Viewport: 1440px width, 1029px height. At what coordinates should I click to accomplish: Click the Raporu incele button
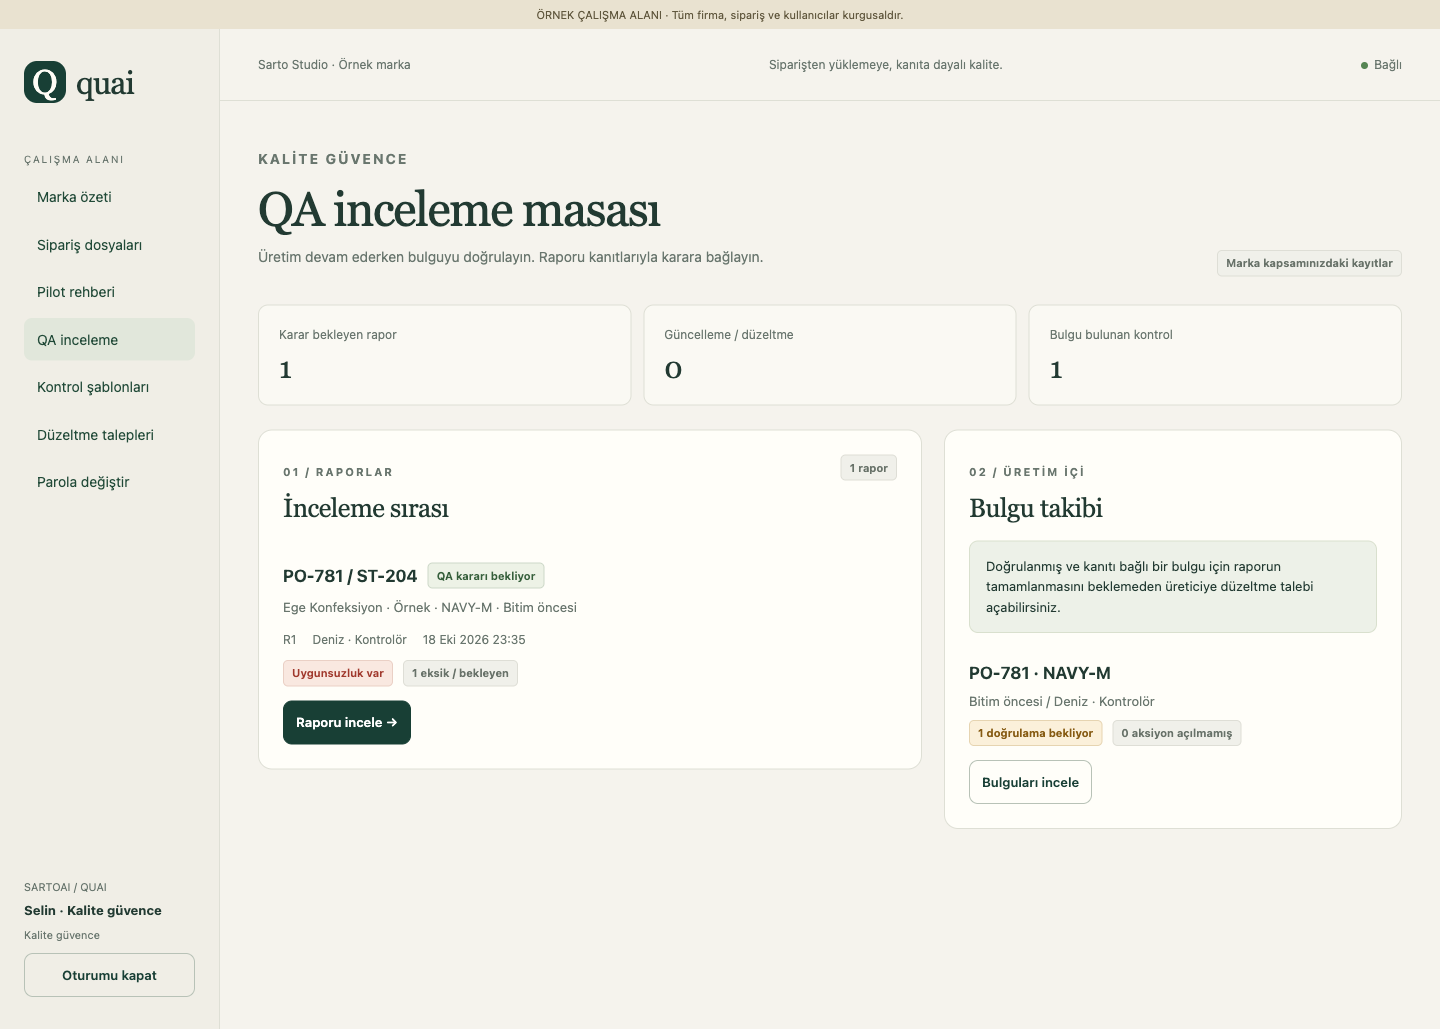347,722
